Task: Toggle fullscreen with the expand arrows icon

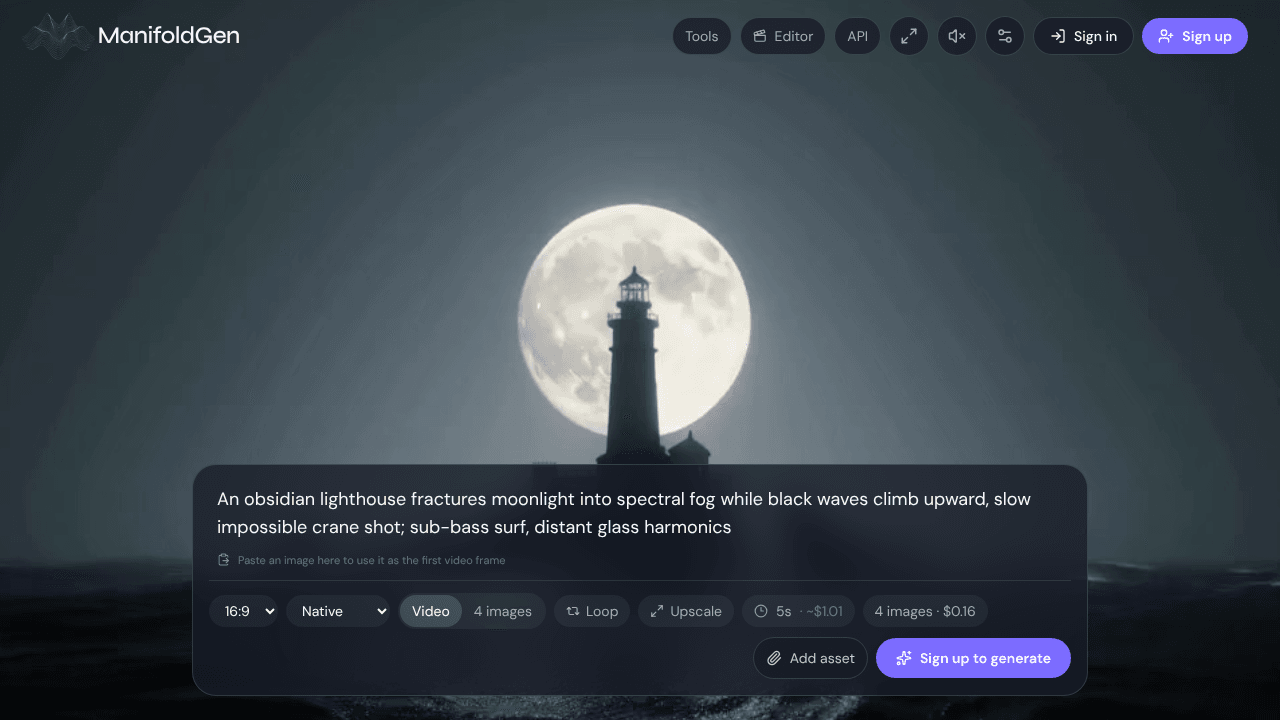Action: [x=909, y=36]
